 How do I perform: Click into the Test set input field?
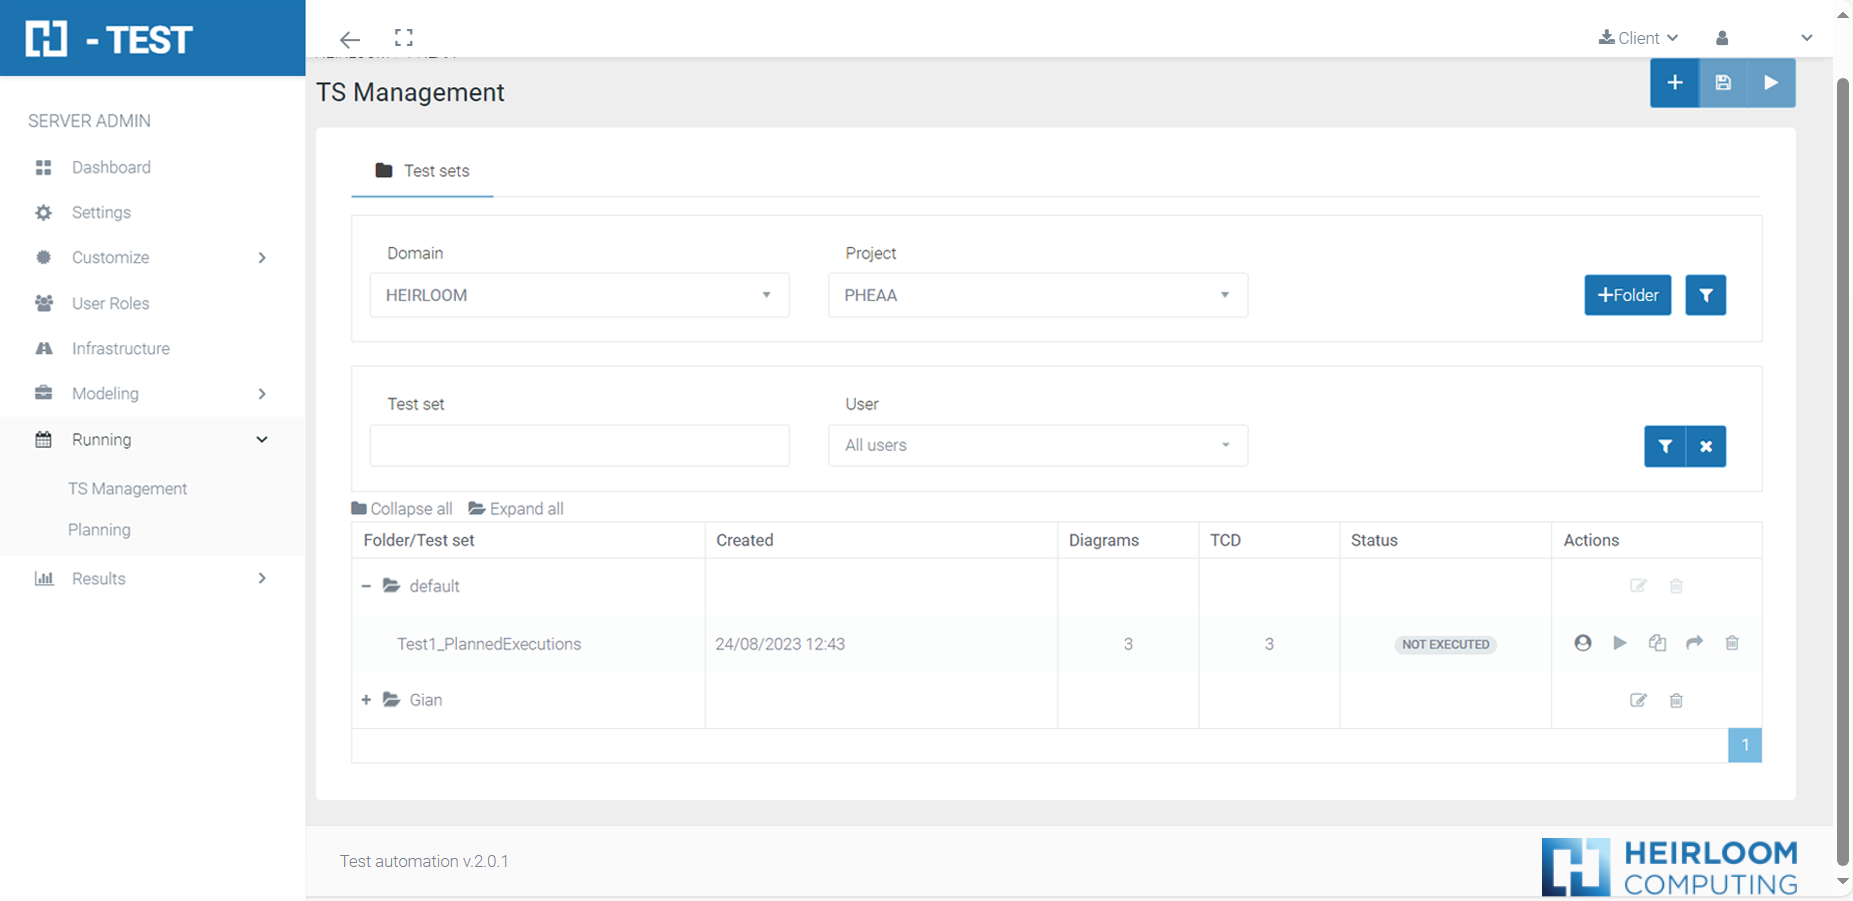(579, 445)
